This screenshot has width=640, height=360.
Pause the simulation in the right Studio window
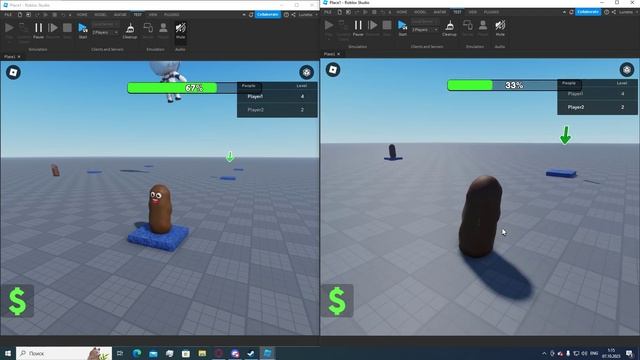coord(358,28)
